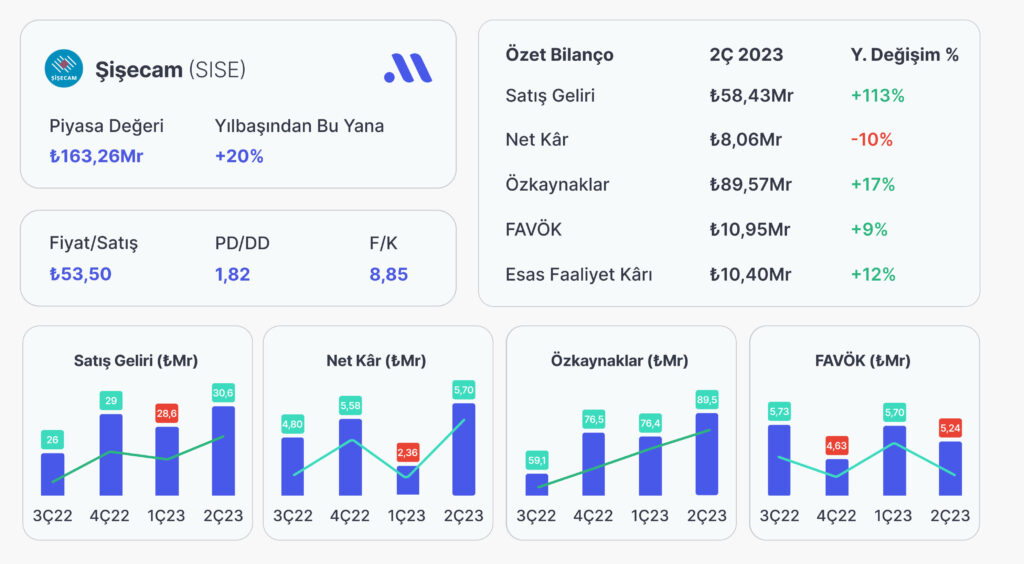Click the red 2,36 label in Net Kâr chart

[x=408, y=452]
